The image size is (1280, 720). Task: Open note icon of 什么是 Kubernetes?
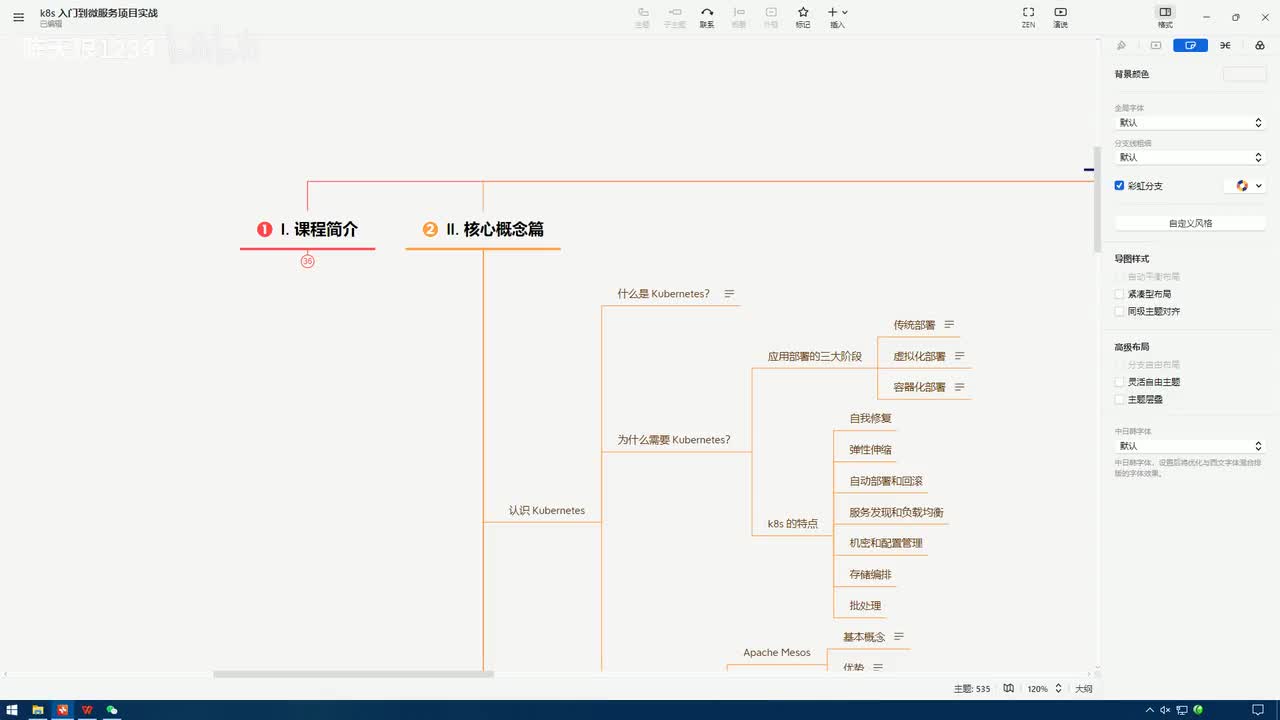coord(729,294)
